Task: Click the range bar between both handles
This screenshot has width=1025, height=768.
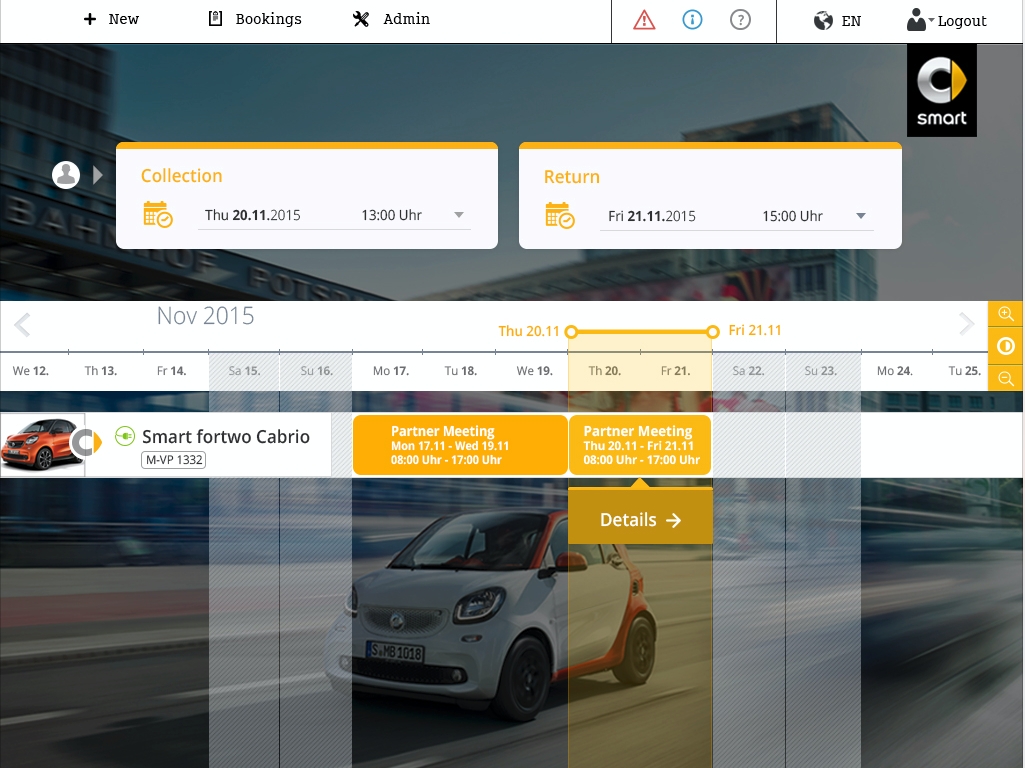Action: [x=642, y=332]
